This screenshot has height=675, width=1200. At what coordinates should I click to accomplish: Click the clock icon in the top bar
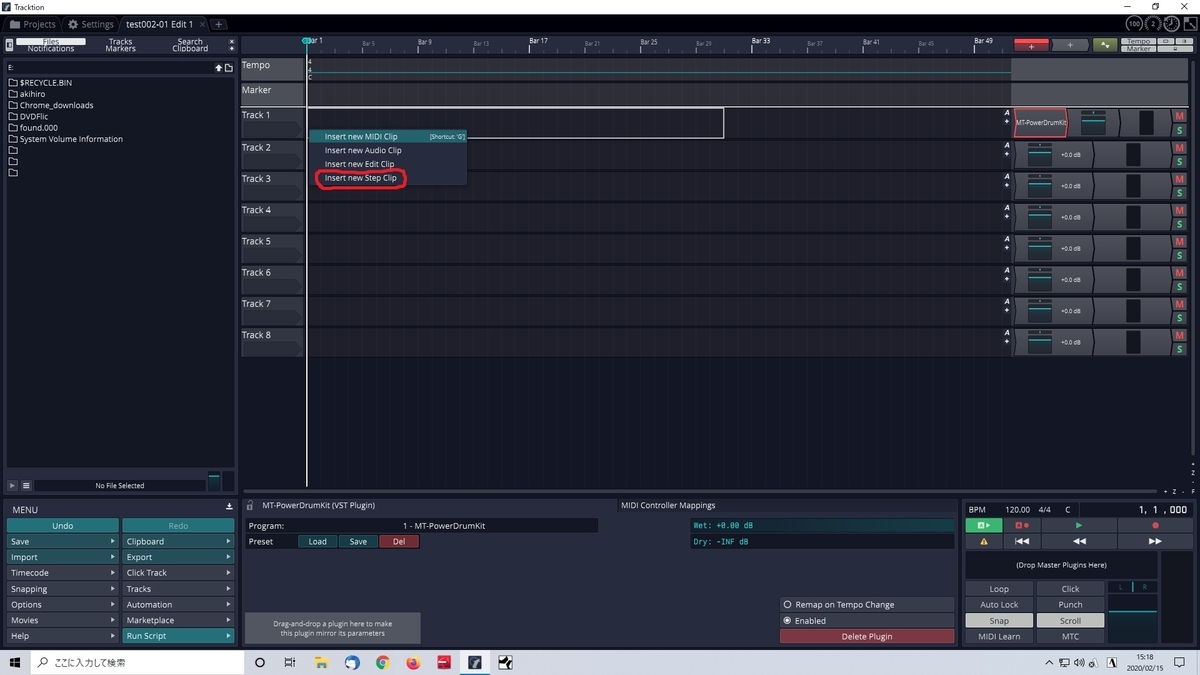tap(1171, 23)
